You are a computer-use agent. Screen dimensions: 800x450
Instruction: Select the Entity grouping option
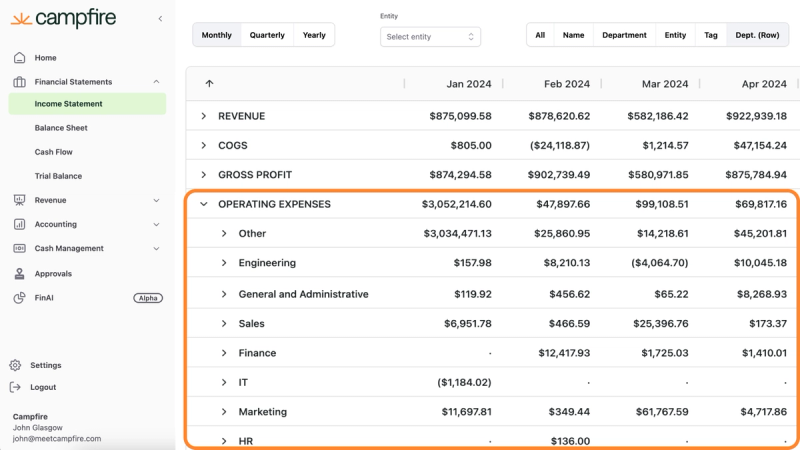(675, 35)
